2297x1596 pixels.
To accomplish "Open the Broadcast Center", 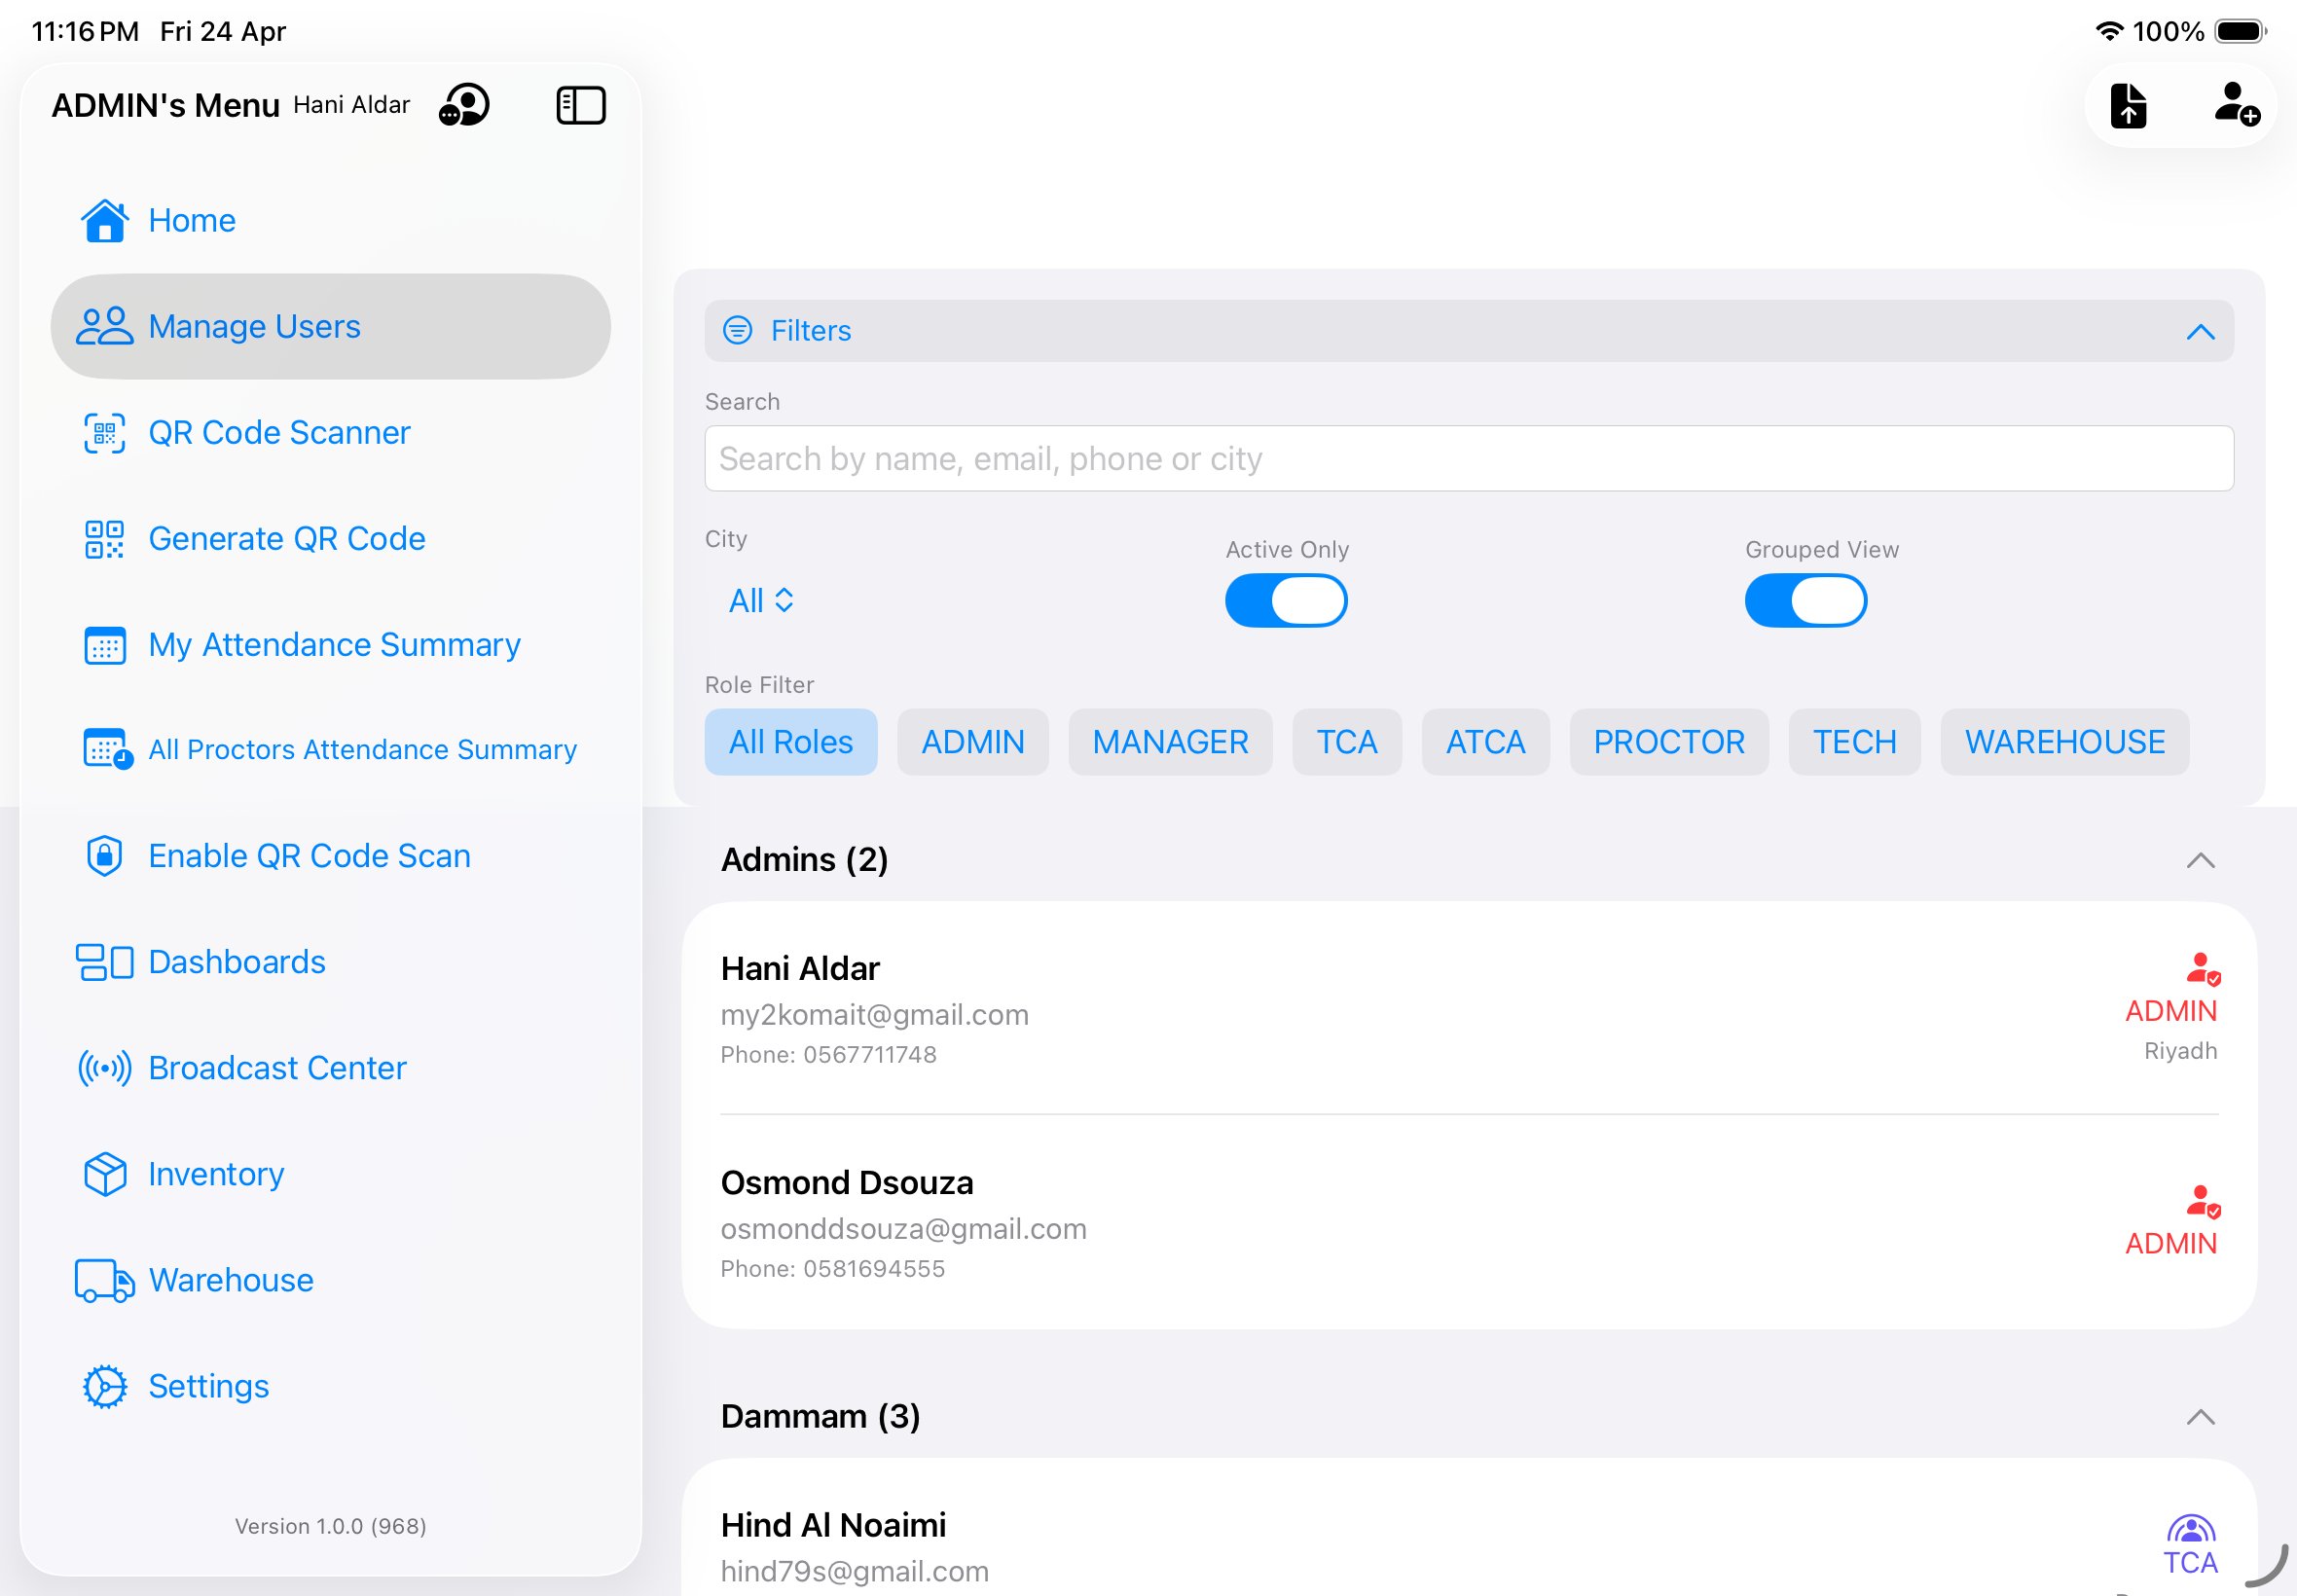I will (x=277, y=1067).
